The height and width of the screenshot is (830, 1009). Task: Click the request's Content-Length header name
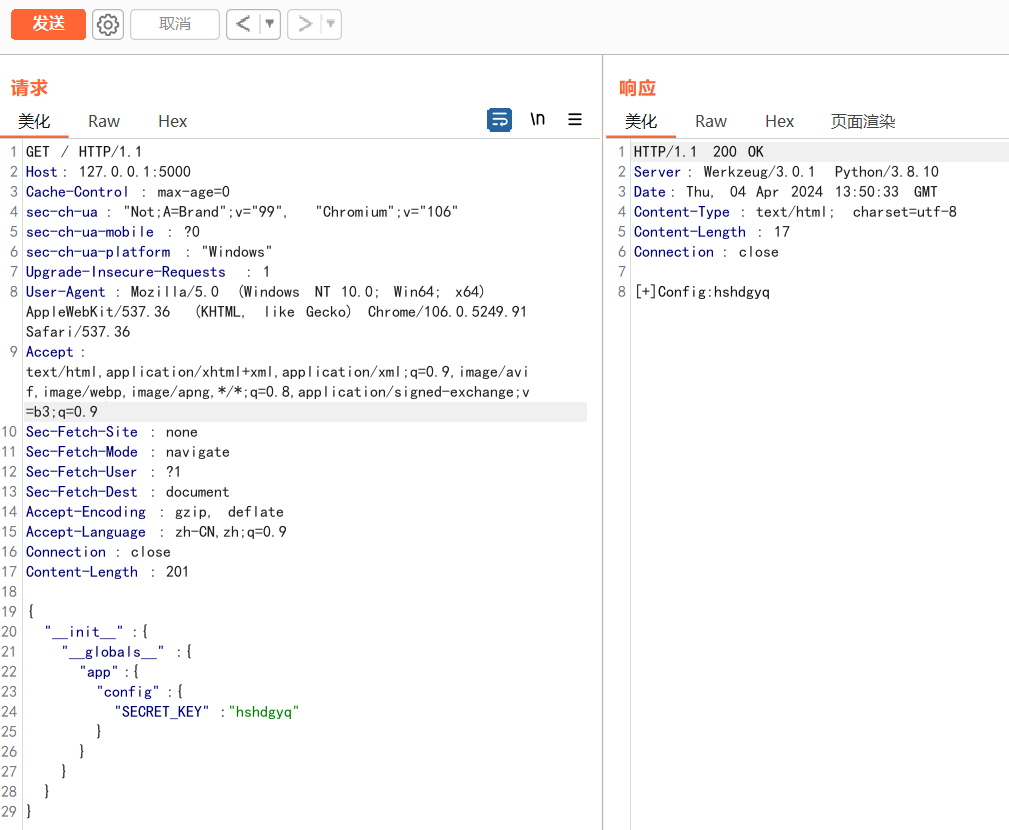(x=82, y=571)
